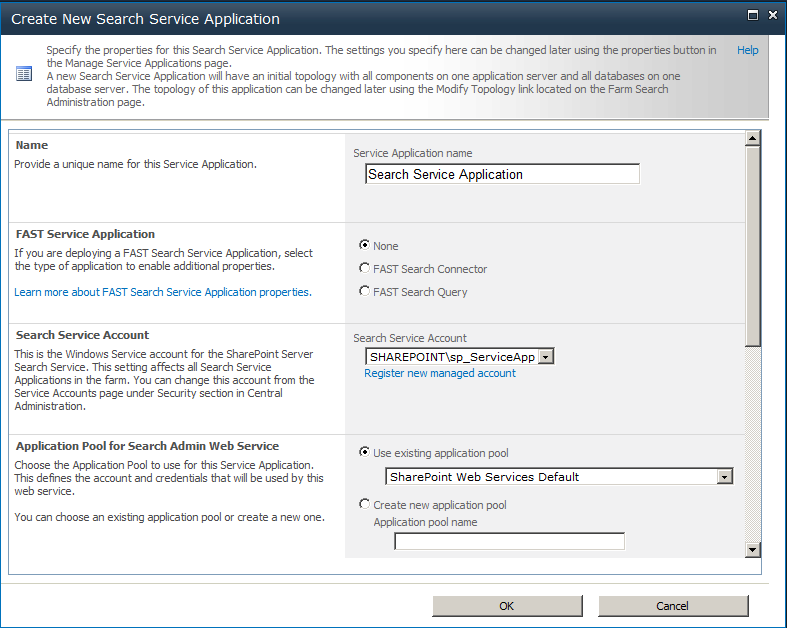Viewport: 787px width, 628px height.
Task: Close the Create New Search Service Application dialog
Action: point(773,15)
